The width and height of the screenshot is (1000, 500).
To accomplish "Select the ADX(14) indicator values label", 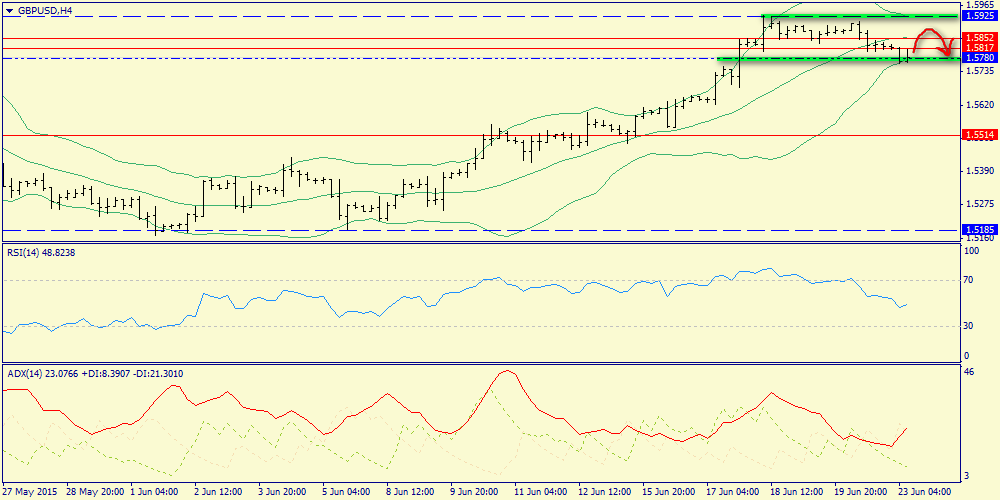I will [95, 374].
